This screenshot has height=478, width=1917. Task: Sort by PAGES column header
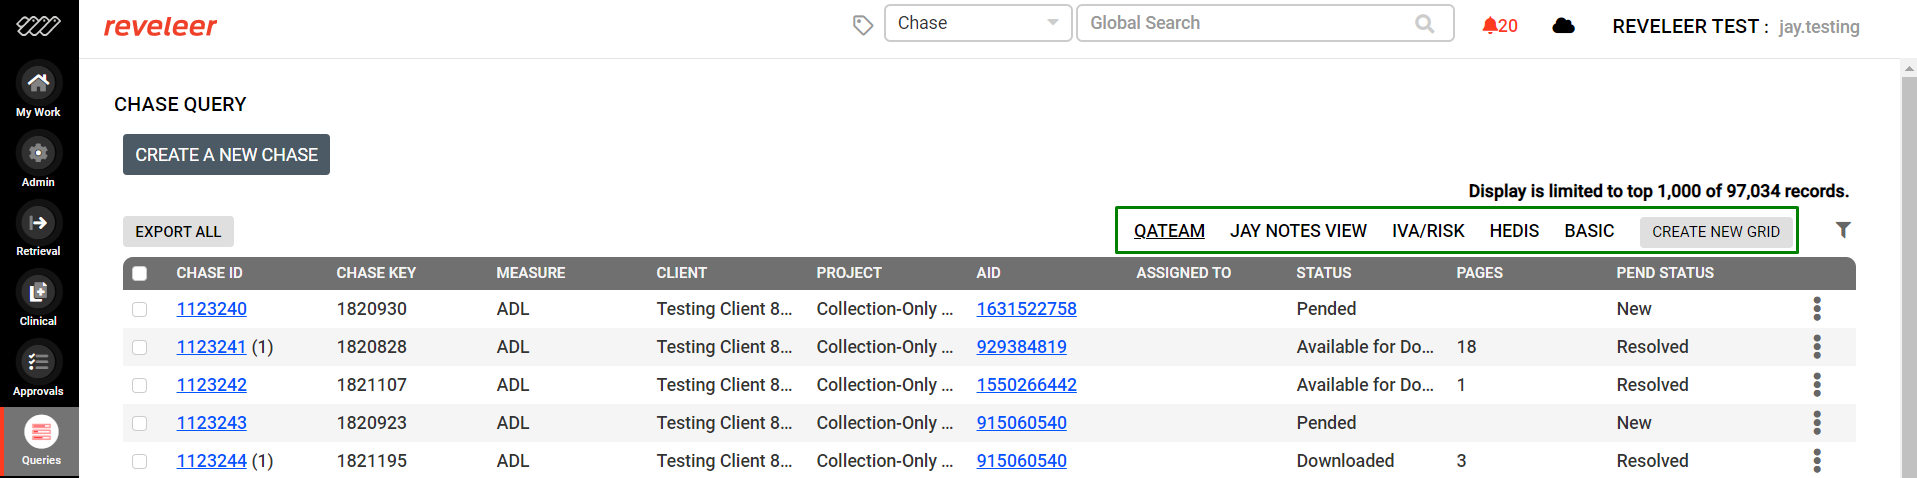[1480, 273]
